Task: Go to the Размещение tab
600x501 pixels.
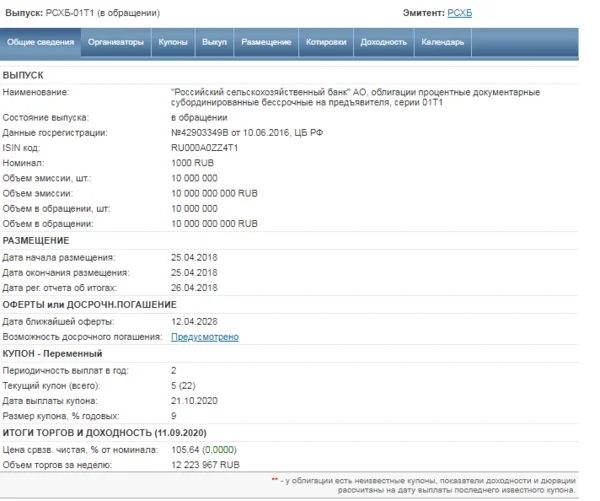Action: point(266,42)
